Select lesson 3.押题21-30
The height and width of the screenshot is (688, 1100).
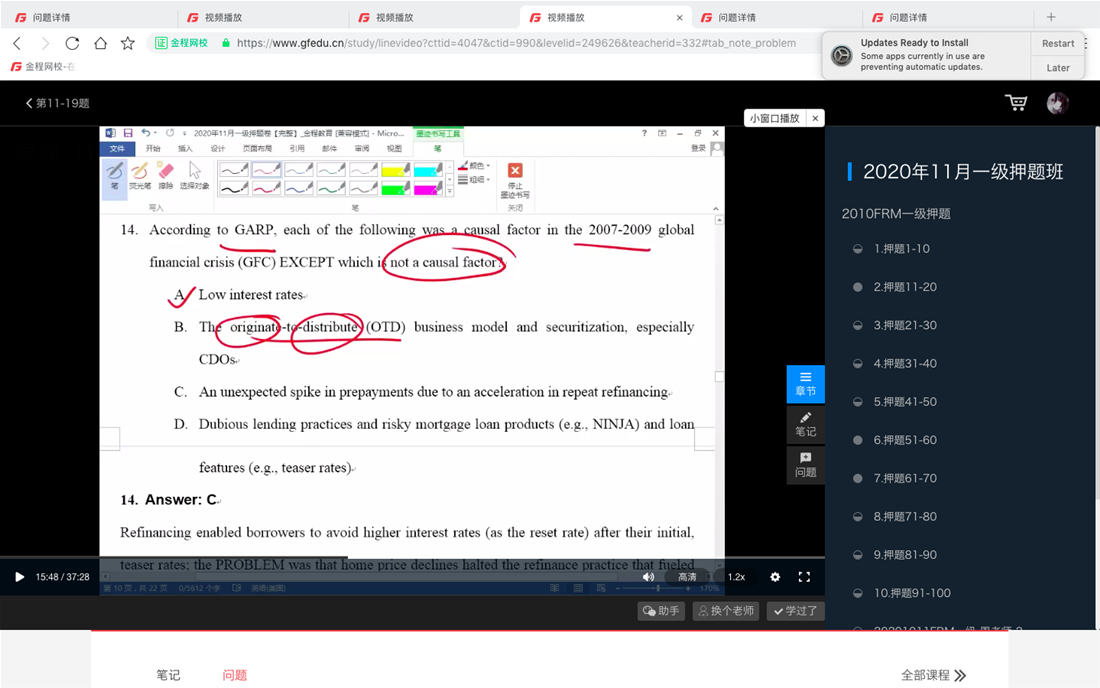(x=905, y=325)
